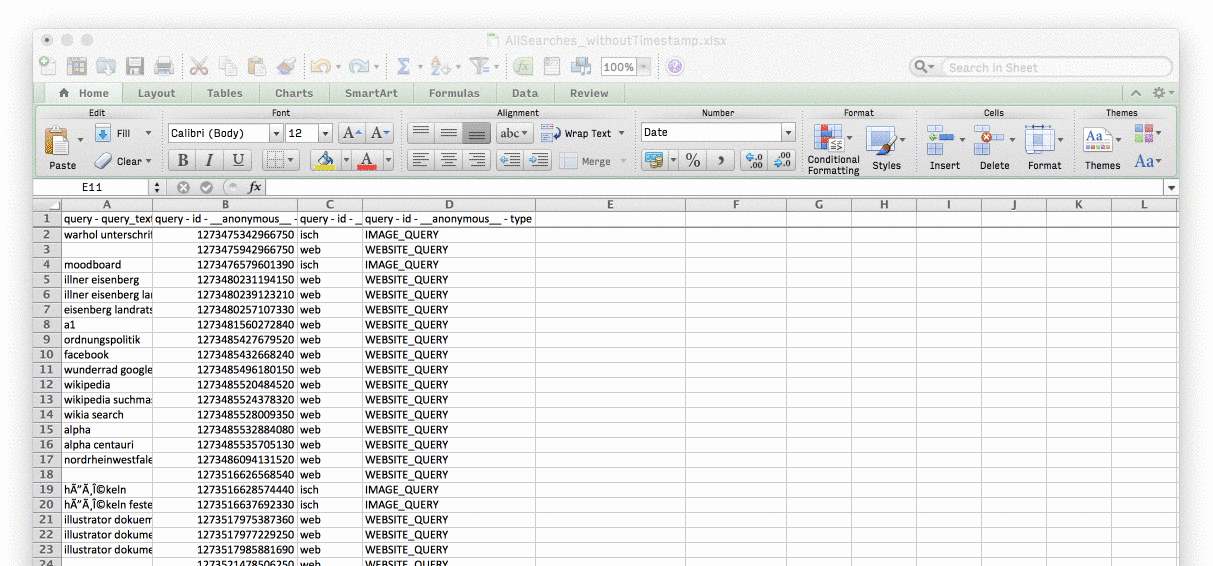Click the Format Painter brush icon
Image resolution: width=1213 pixels, height=566 pixels.
click(x=287, y=67)
